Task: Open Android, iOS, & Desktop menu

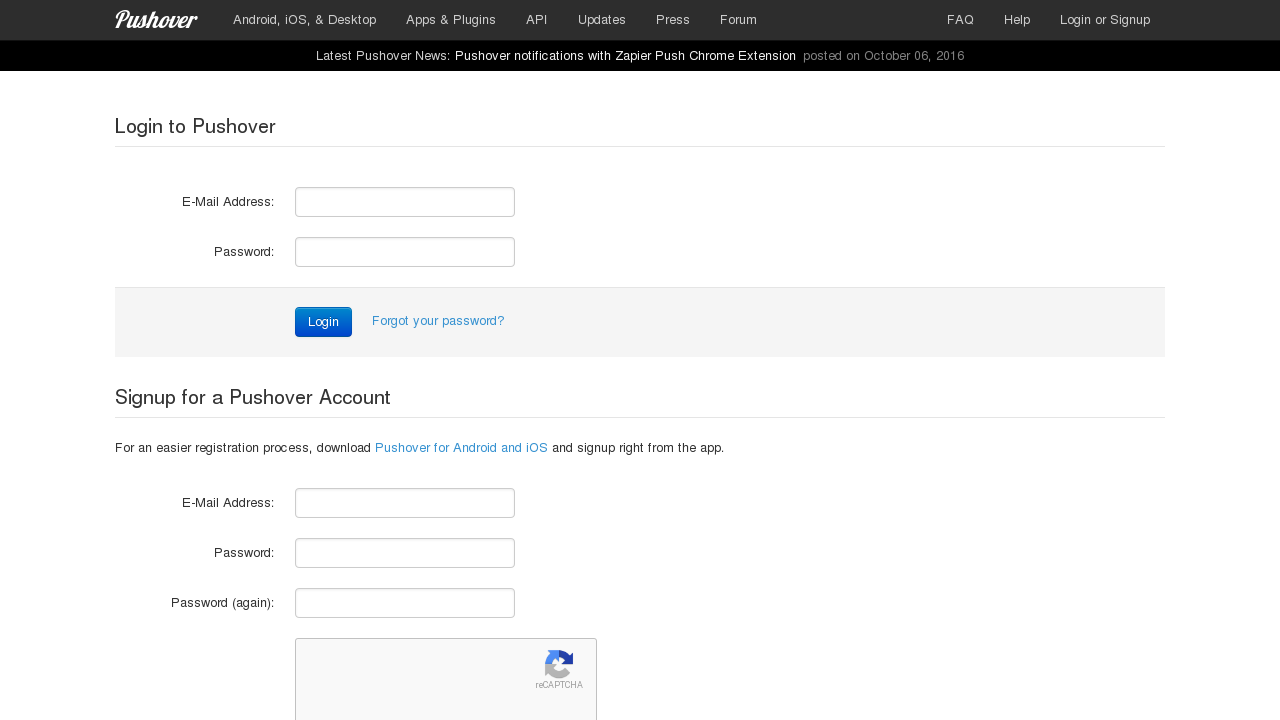Action: tap(305, 20)
